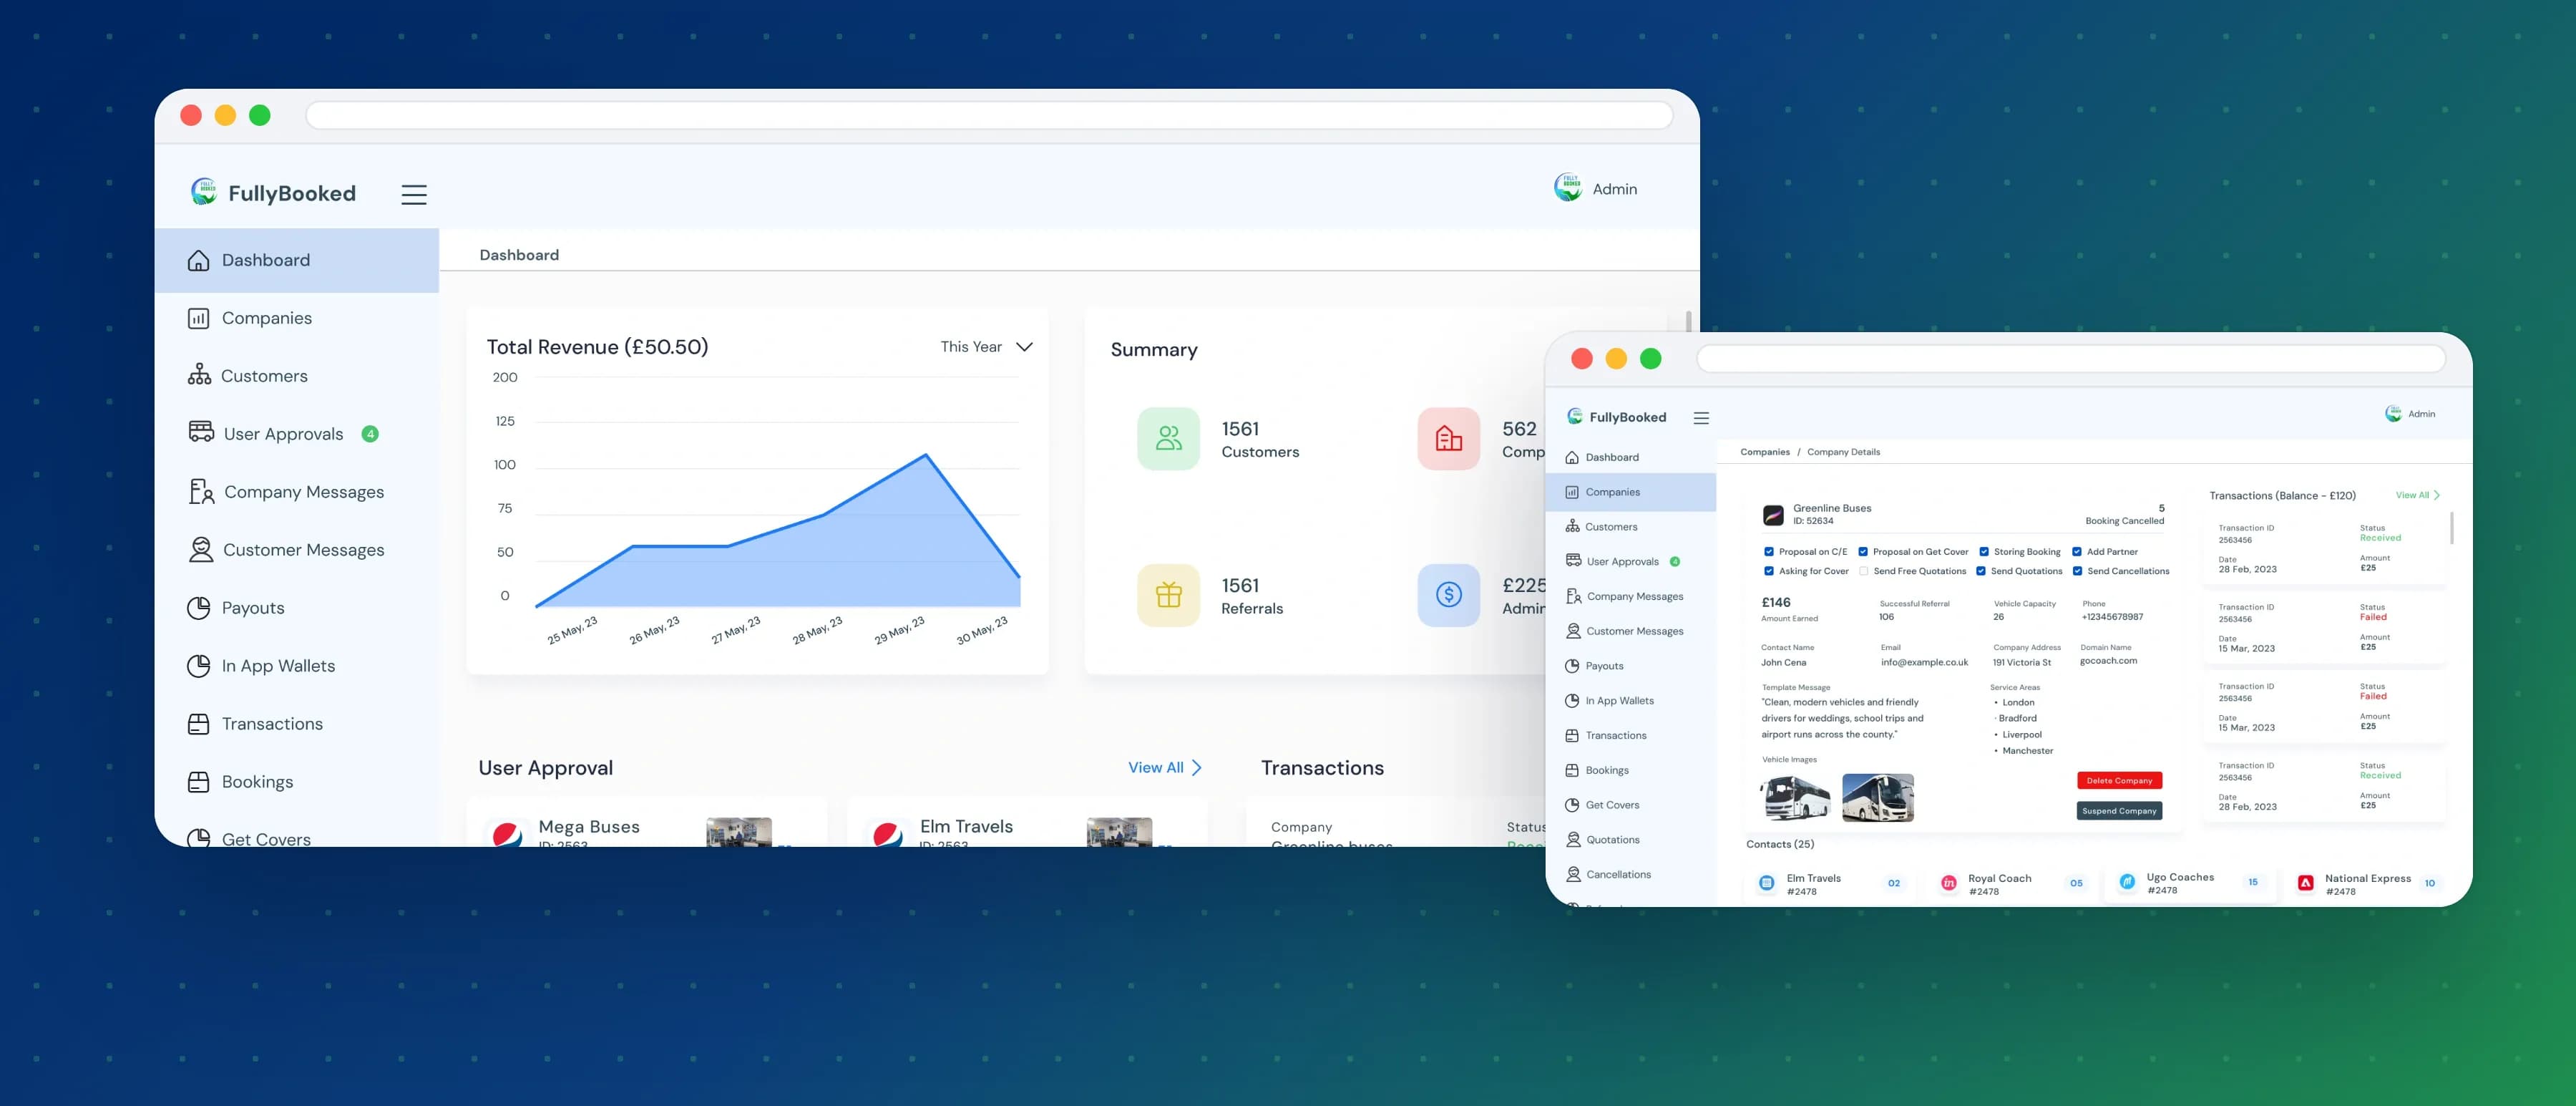Screen dimensions: 2576x1106
Task: Click the blue dollar Admin summary icon
Action: (x=1448, y=595)
